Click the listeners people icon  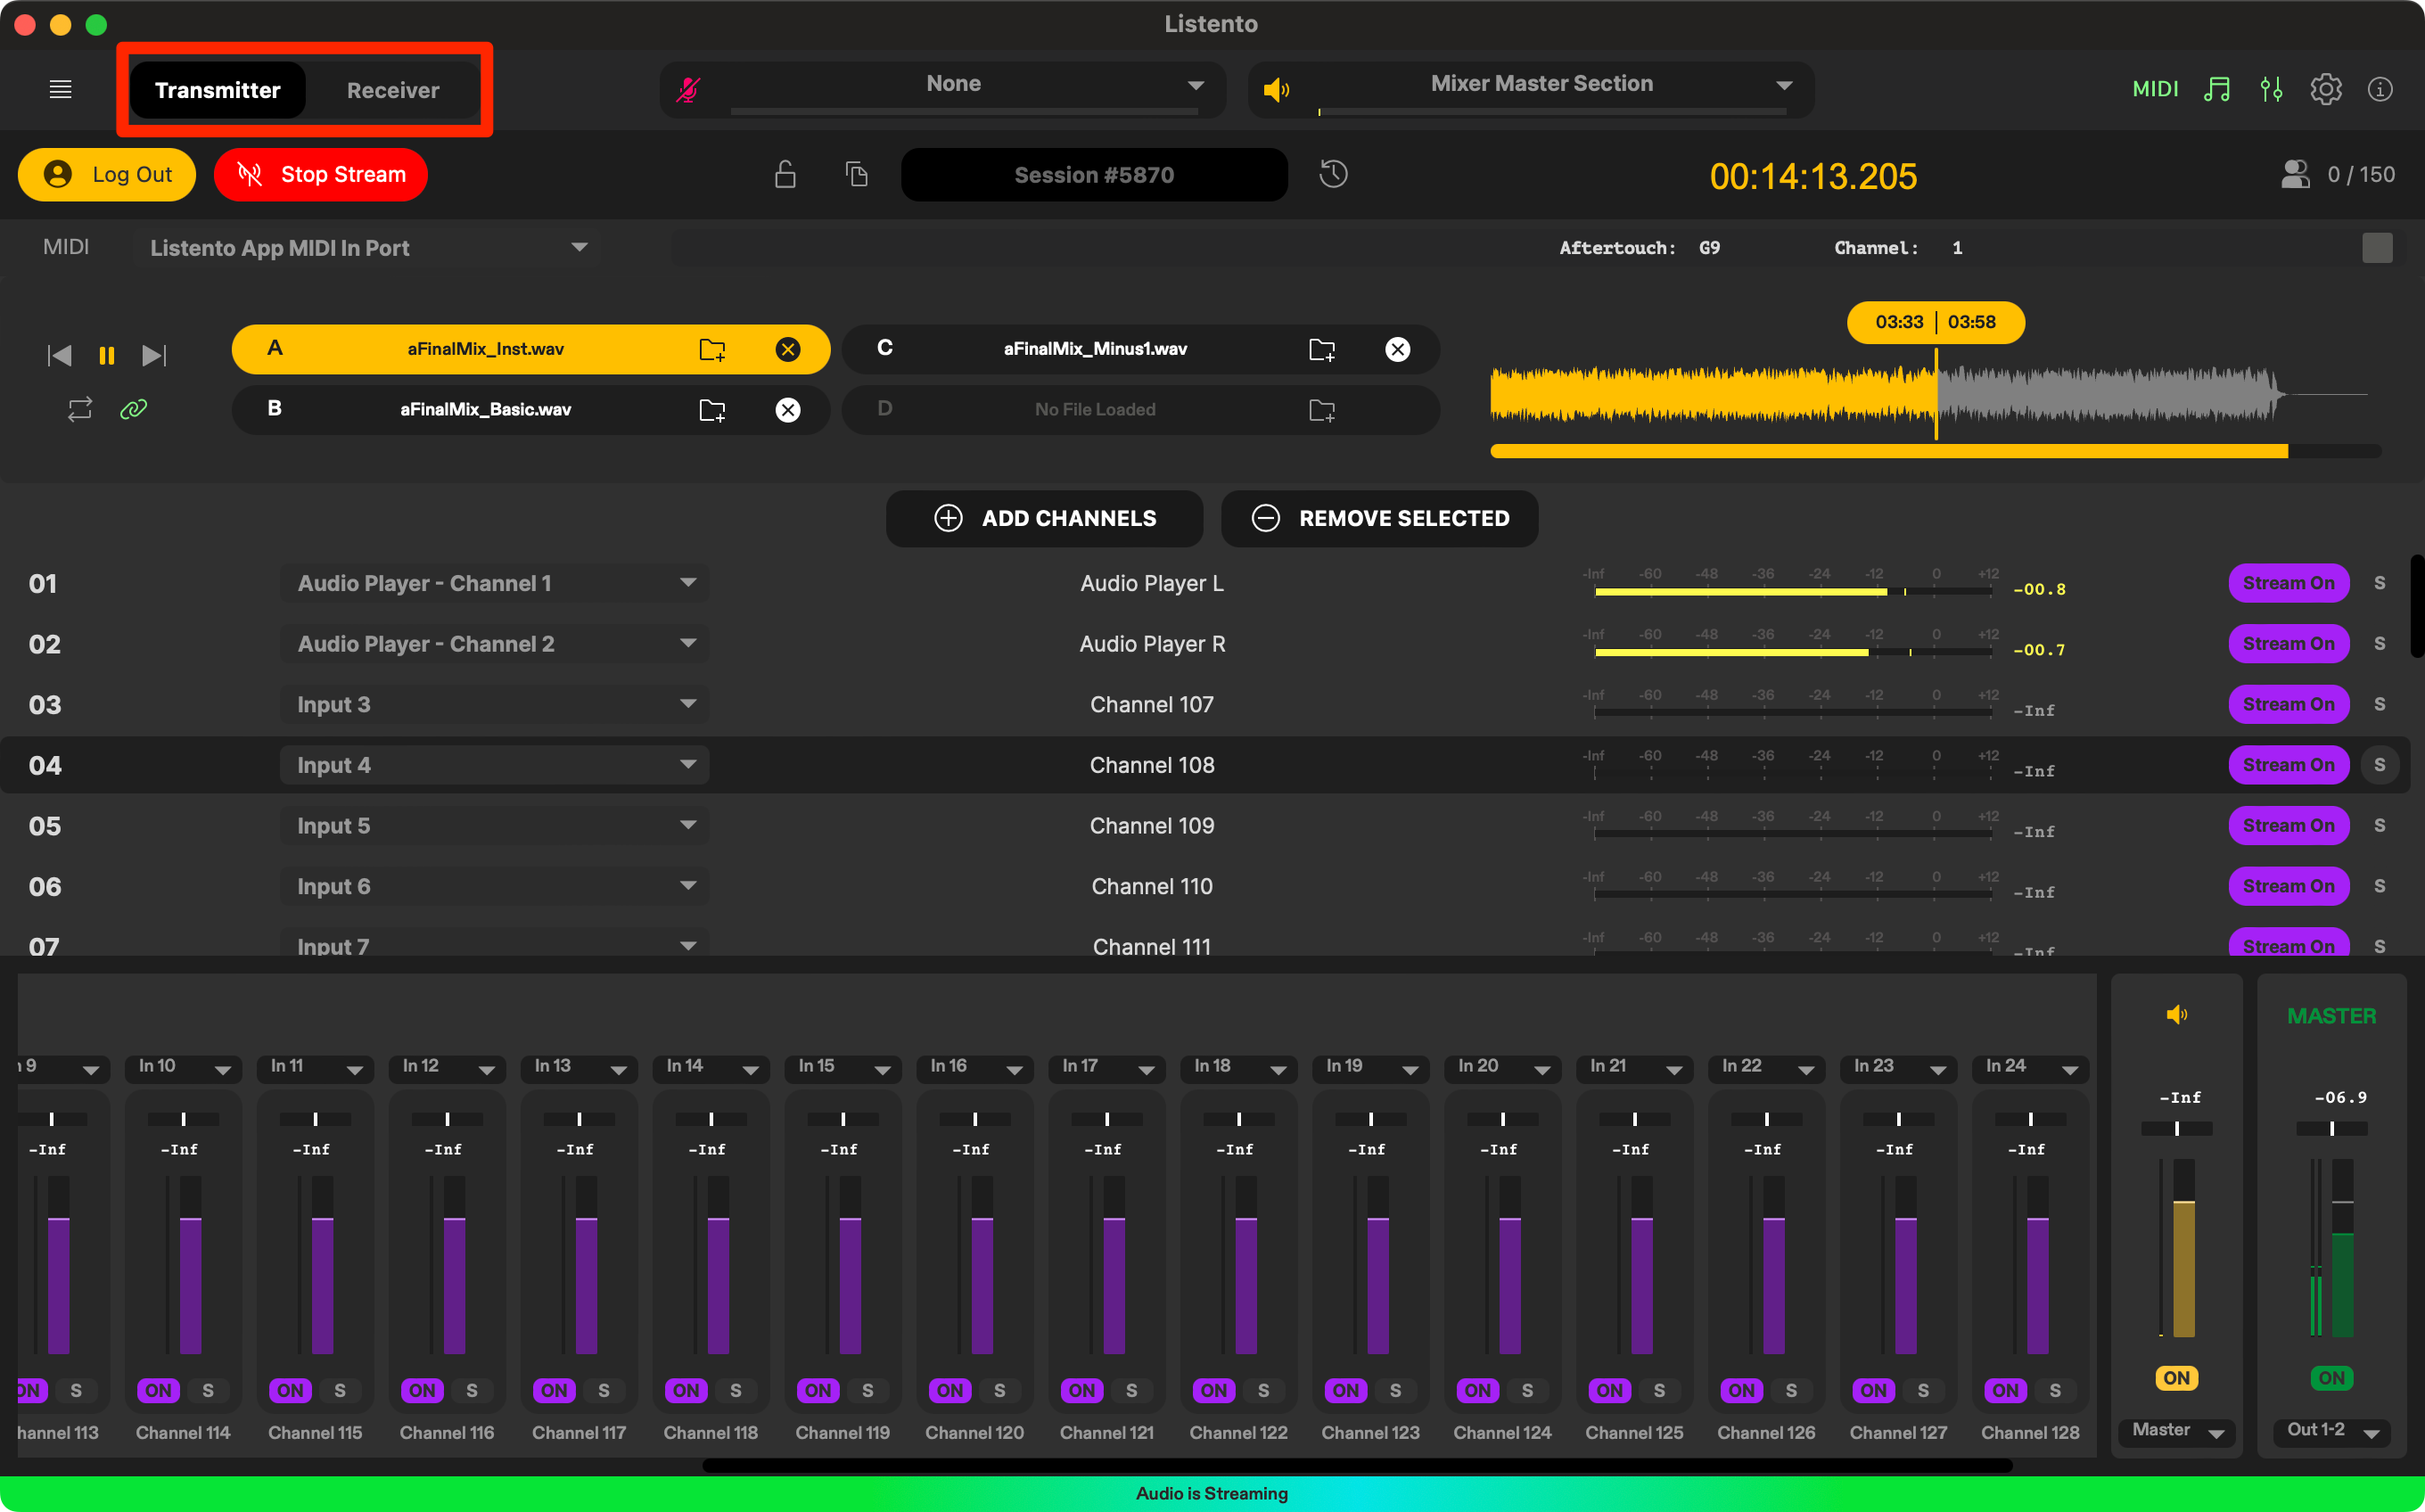pyautogui.click(x=2295, y=174)
